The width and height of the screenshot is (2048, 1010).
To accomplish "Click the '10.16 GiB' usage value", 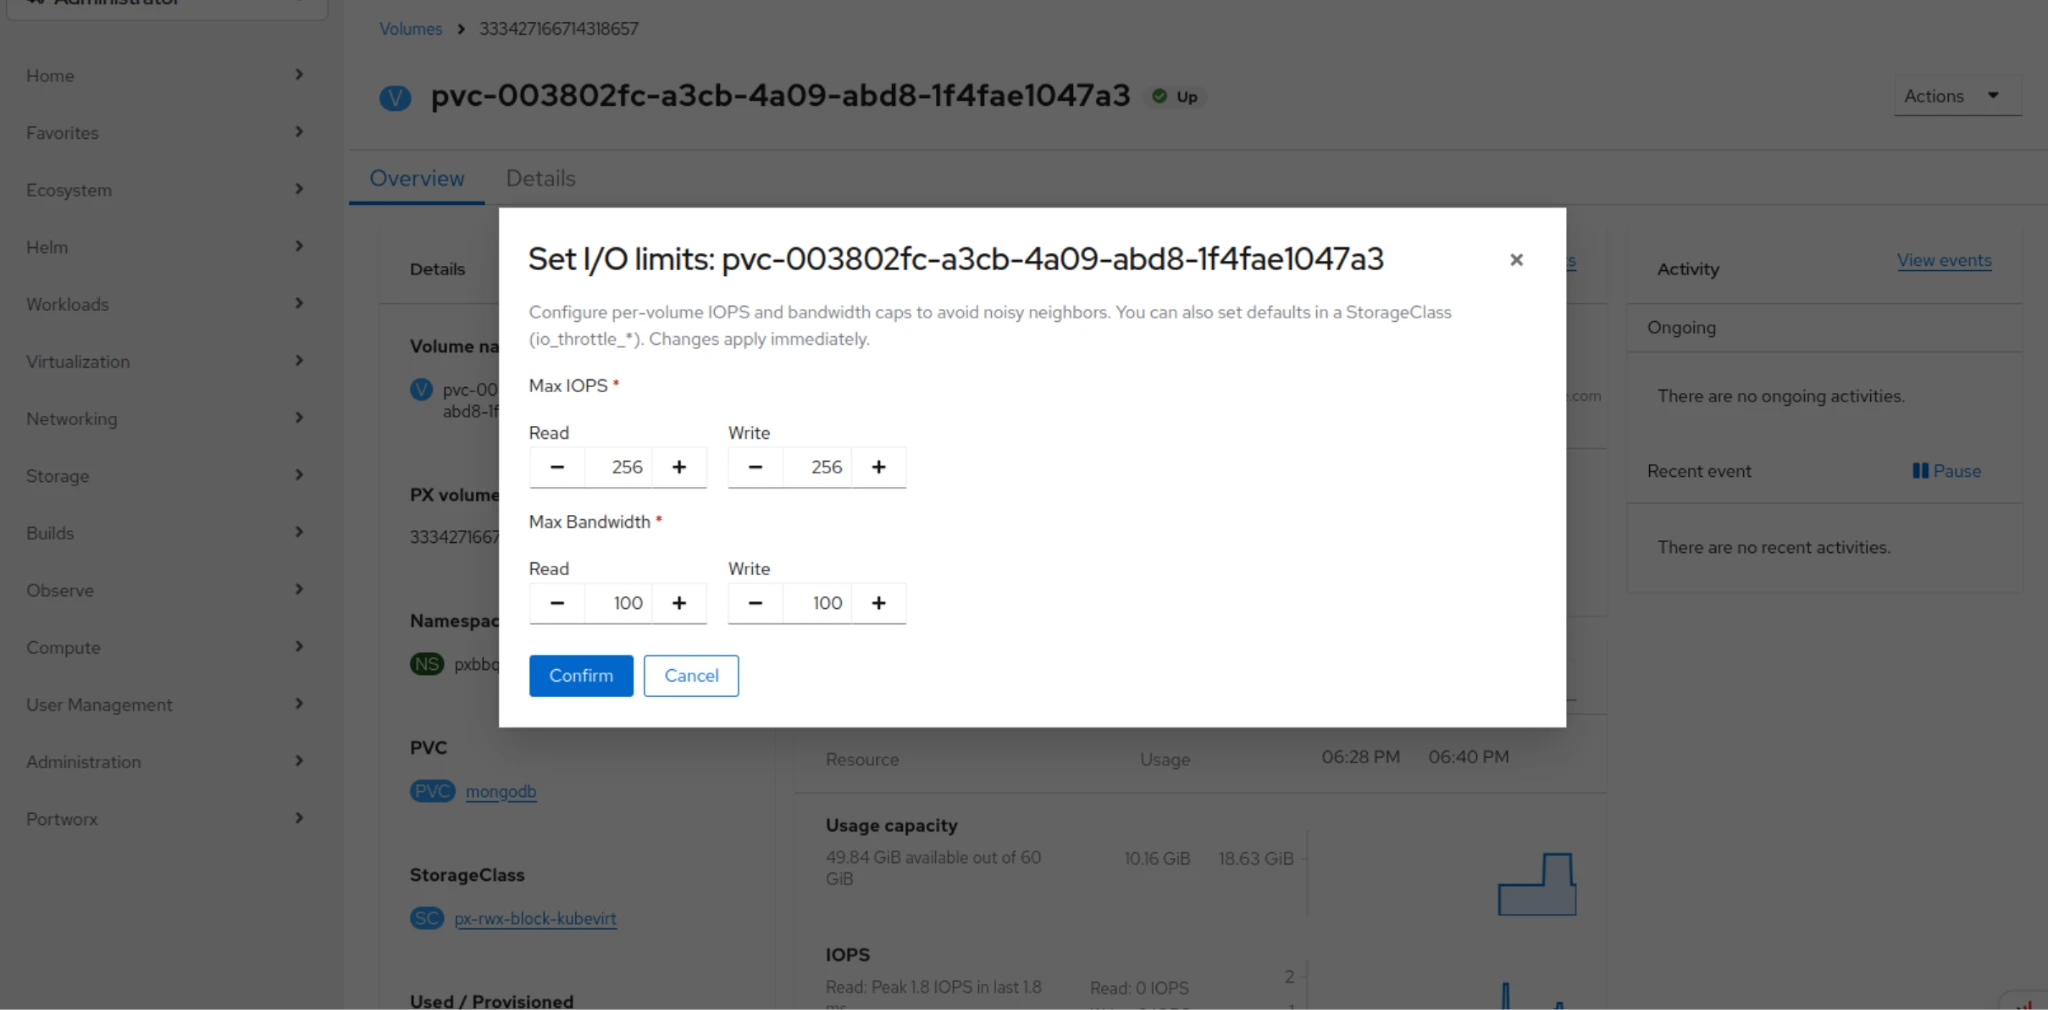I will click(x=1157, y=859).
